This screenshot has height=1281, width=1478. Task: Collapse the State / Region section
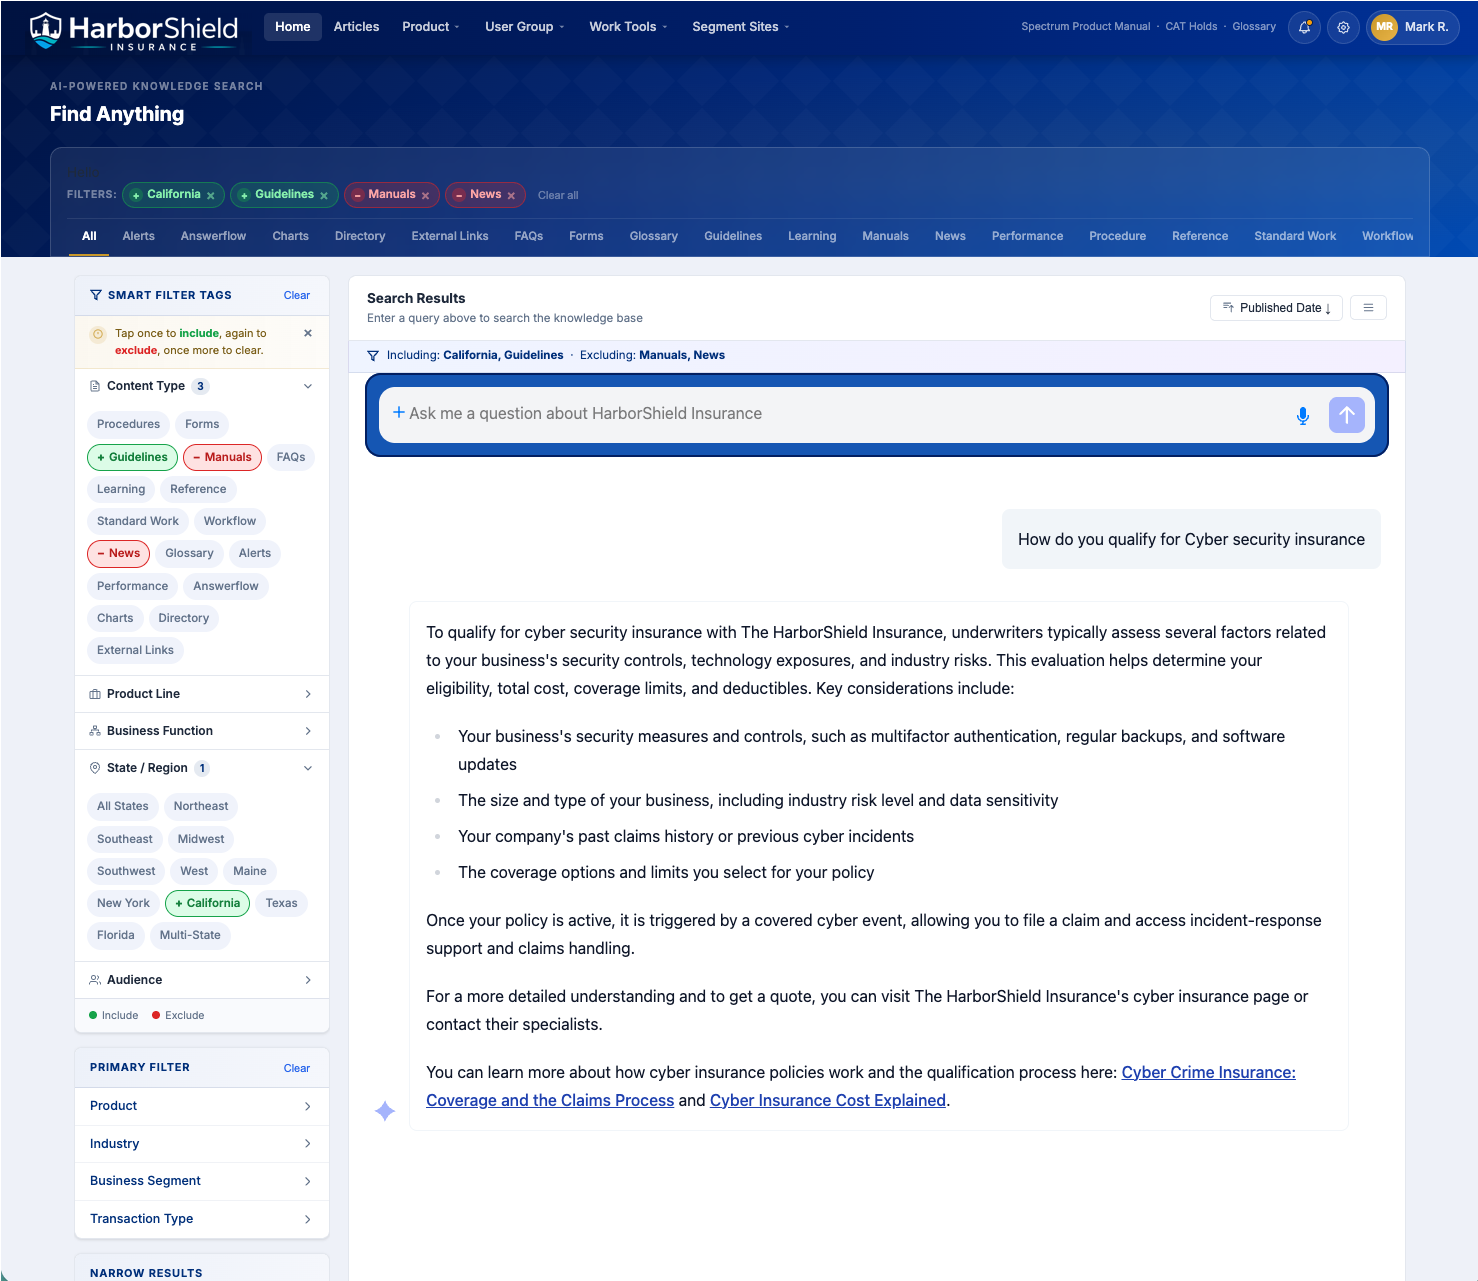(x=202, y=768)
